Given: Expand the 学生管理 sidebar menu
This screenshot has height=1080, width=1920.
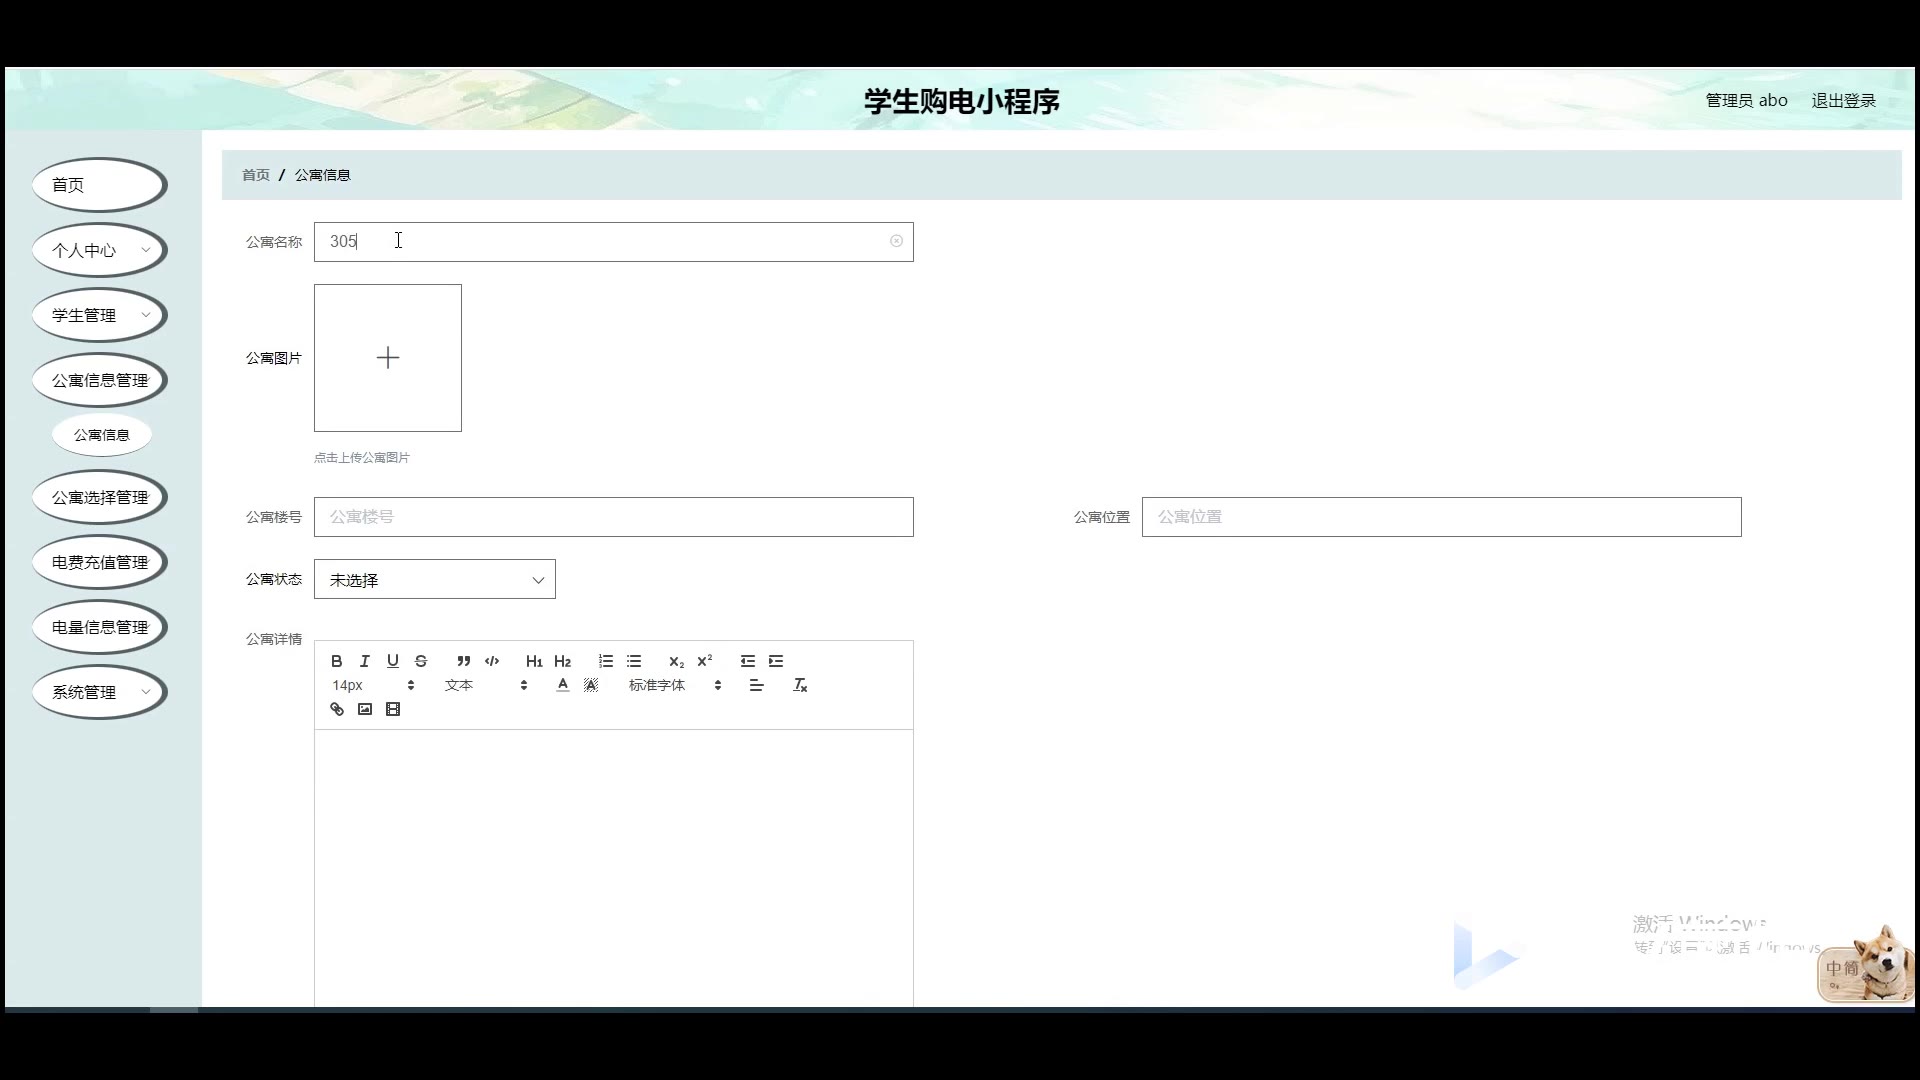Looking at the screenshot, I should point(99,315).
